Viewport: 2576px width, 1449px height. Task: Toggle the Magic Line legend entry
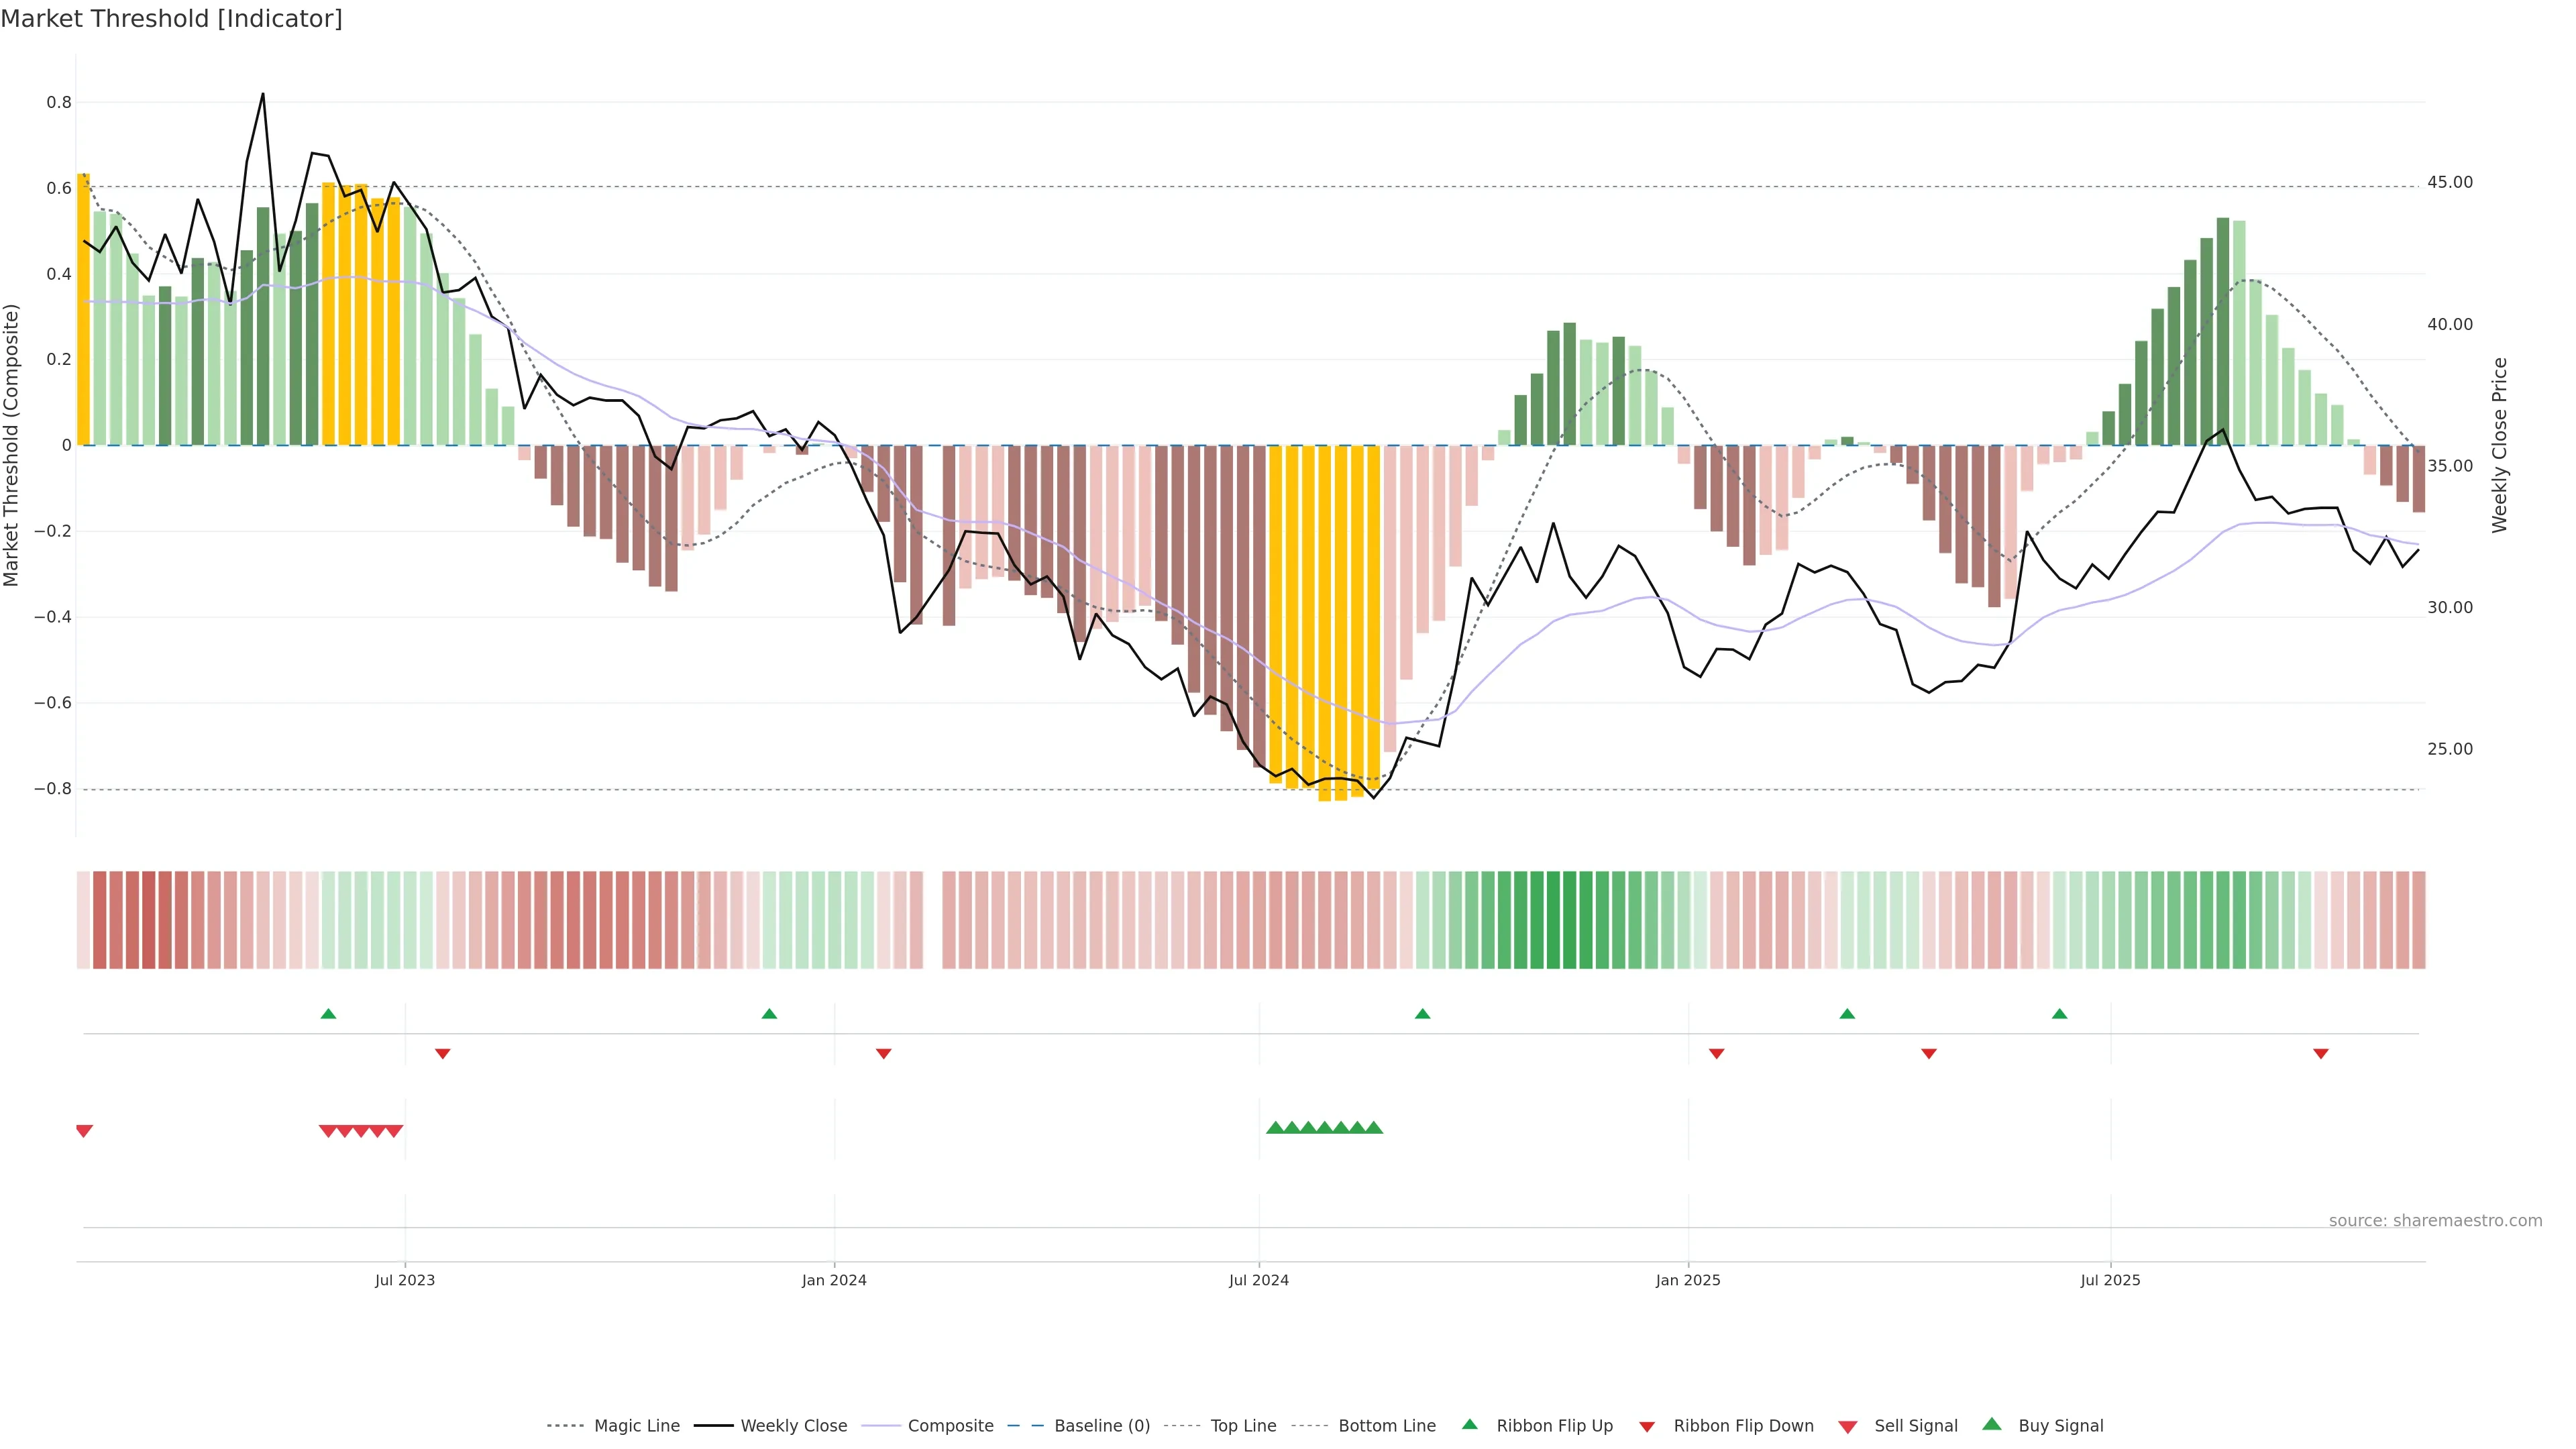[636, 1426]
